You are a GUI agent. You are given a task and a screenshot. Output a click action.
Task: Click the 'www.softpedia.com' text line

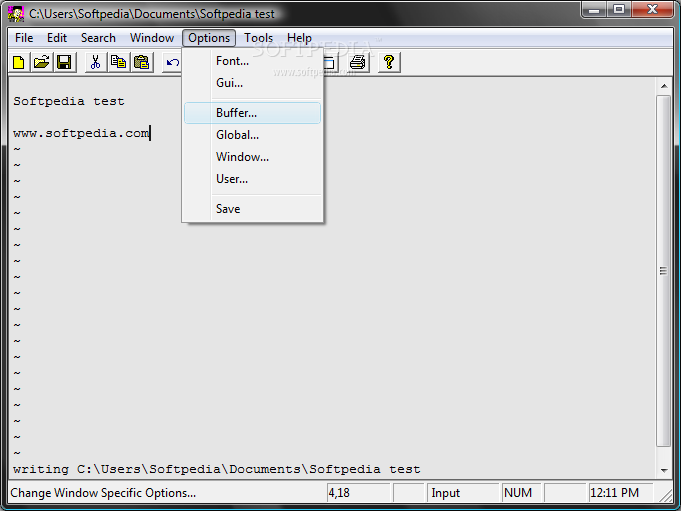coord(81,133)
